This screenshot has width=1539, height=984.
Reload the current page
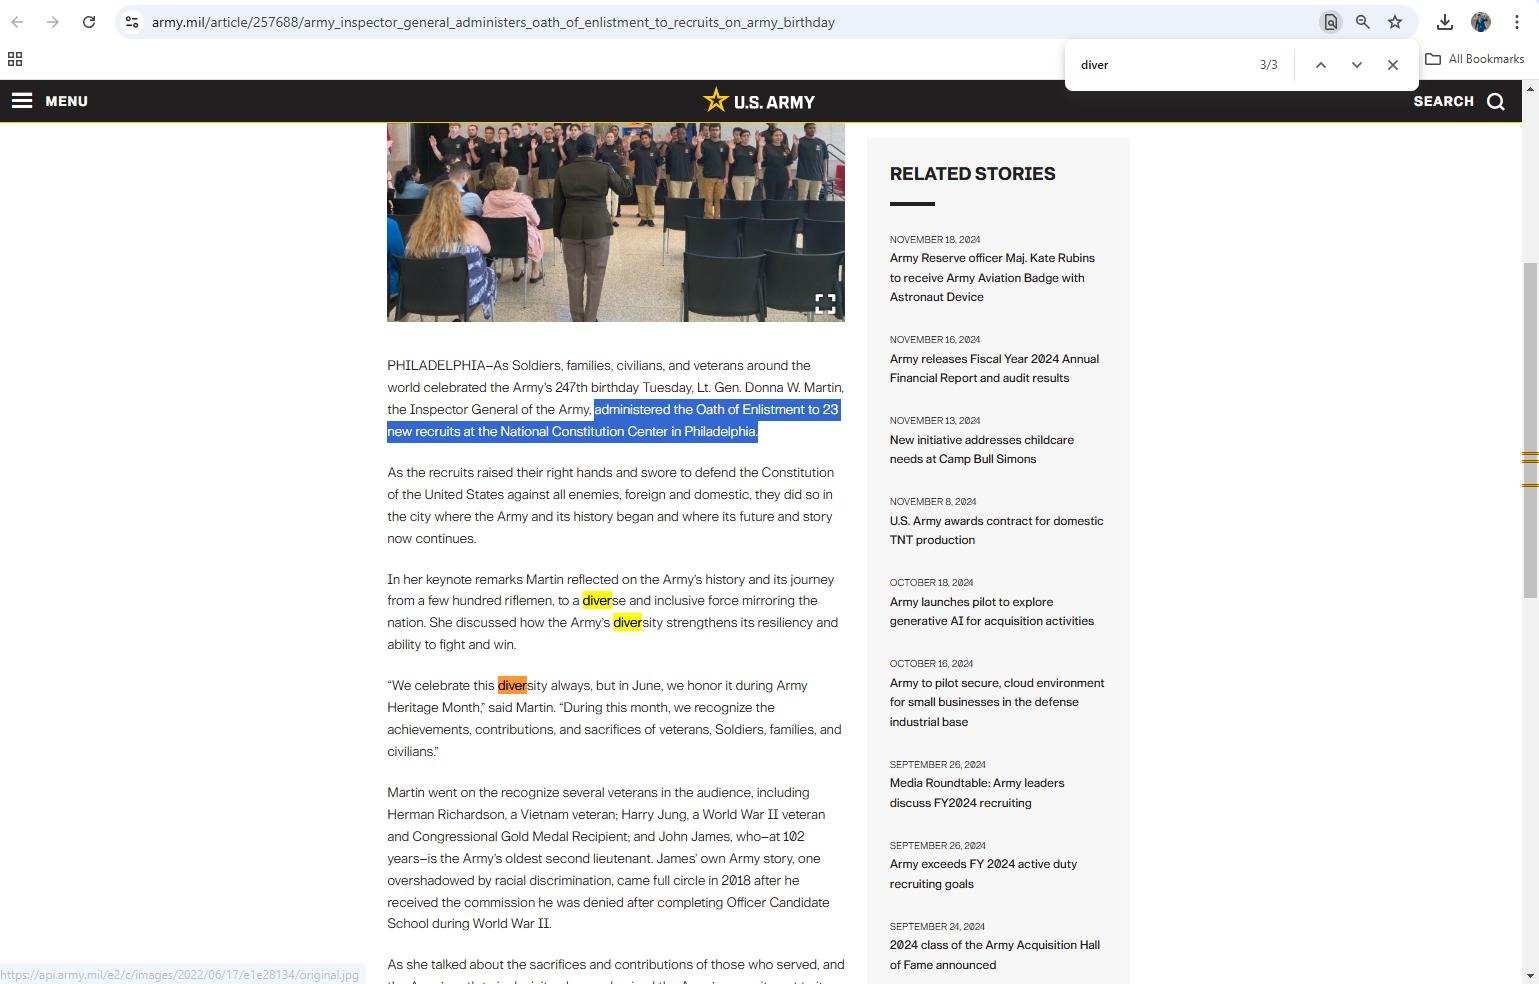[89, 22]
